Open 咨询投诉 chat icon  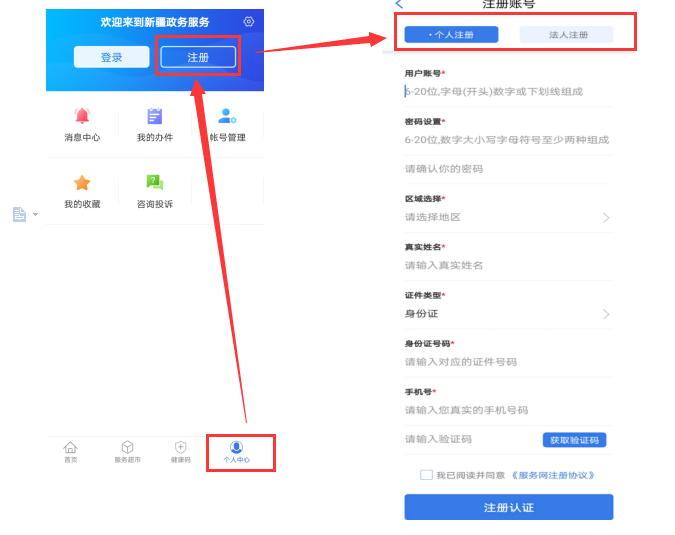(155, 182)
